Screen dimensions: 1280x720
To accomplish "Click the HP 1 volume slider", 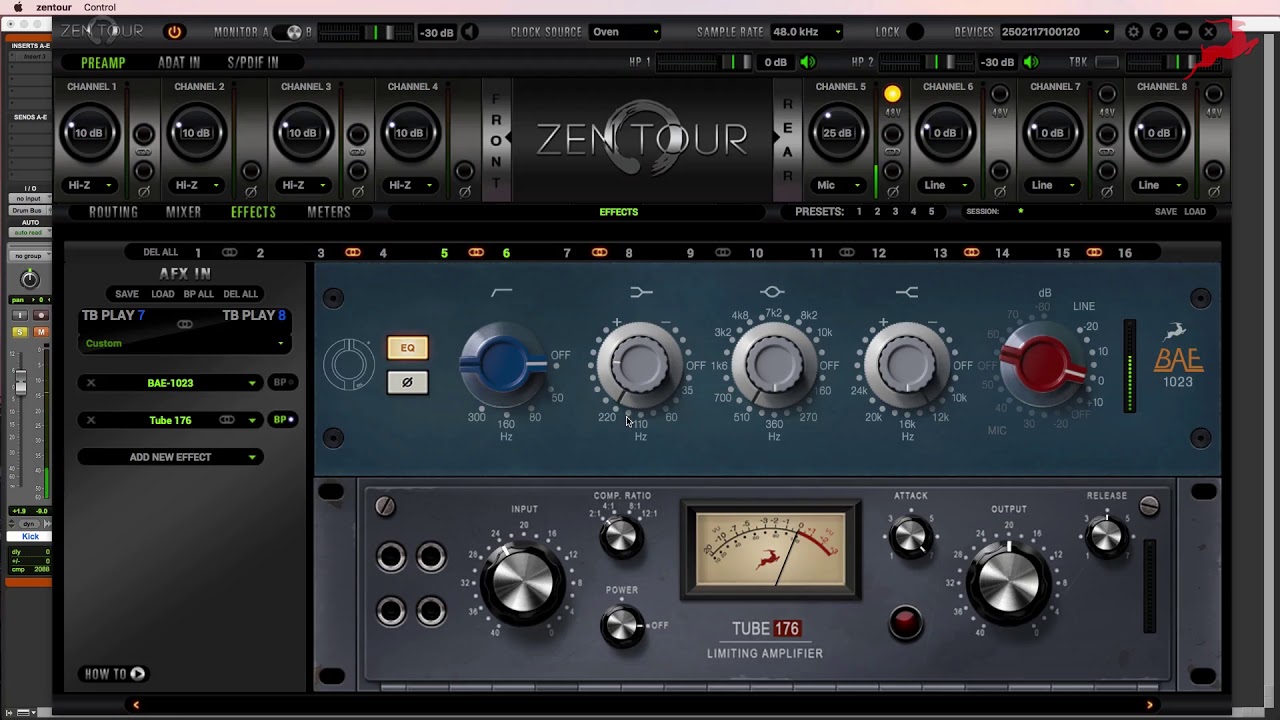I will pos(705,62).
